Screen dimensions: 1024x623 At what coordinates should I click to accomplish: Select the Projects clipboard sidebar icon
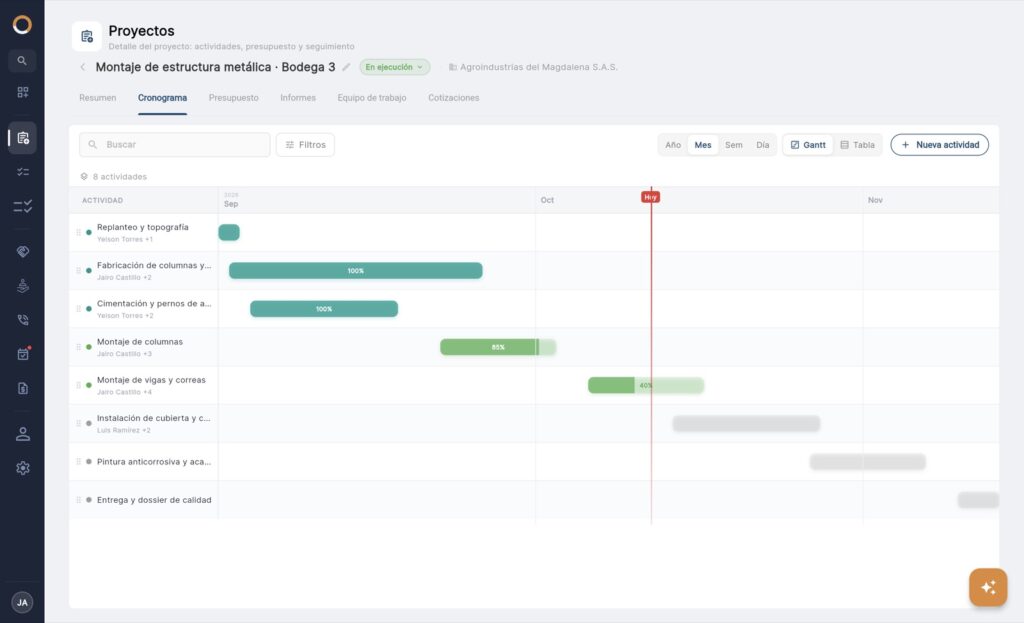[x=22, y=138]
